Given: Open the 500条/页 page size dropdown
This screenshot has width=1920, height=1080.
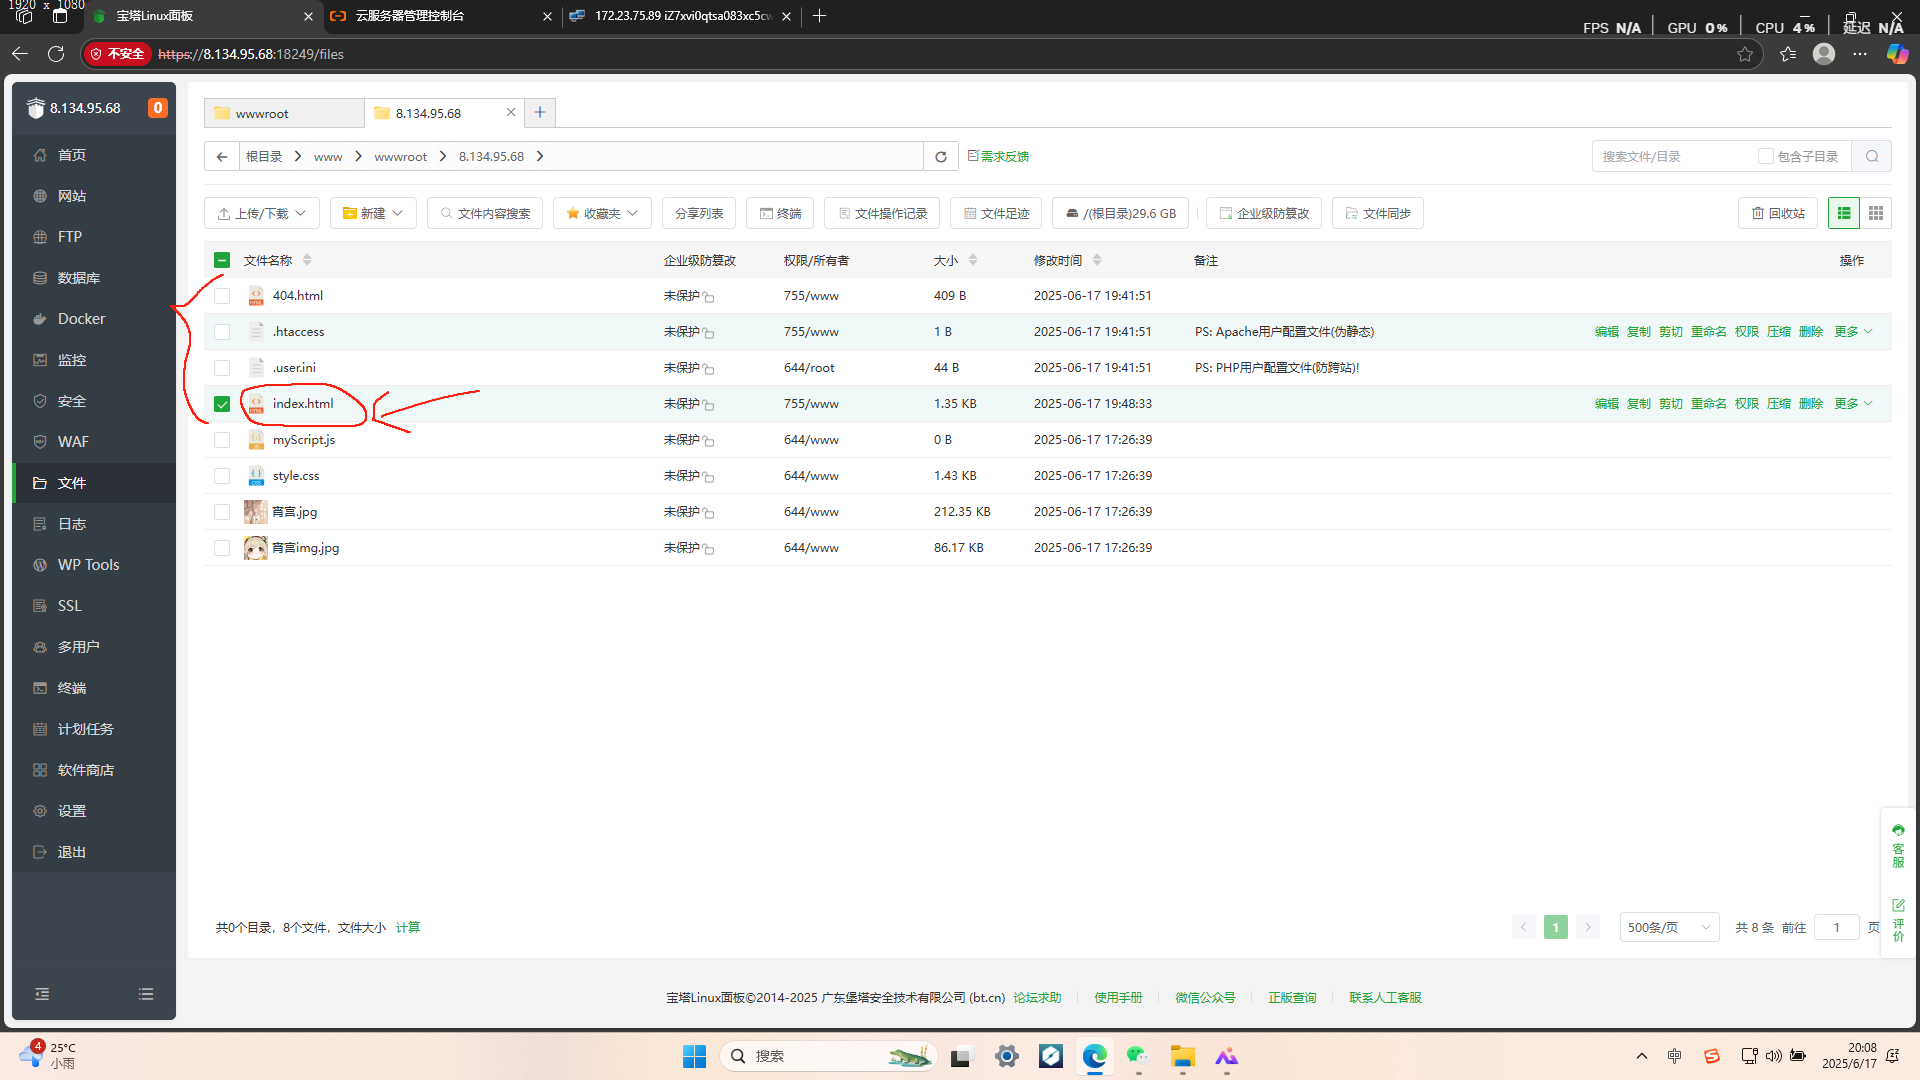Looking at the screenshot, I should (1669, 927).
